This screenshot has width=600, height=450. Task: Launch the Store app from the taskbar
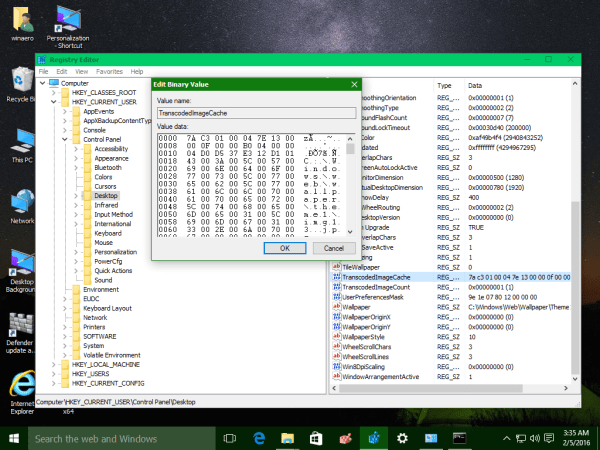(316, 438)
